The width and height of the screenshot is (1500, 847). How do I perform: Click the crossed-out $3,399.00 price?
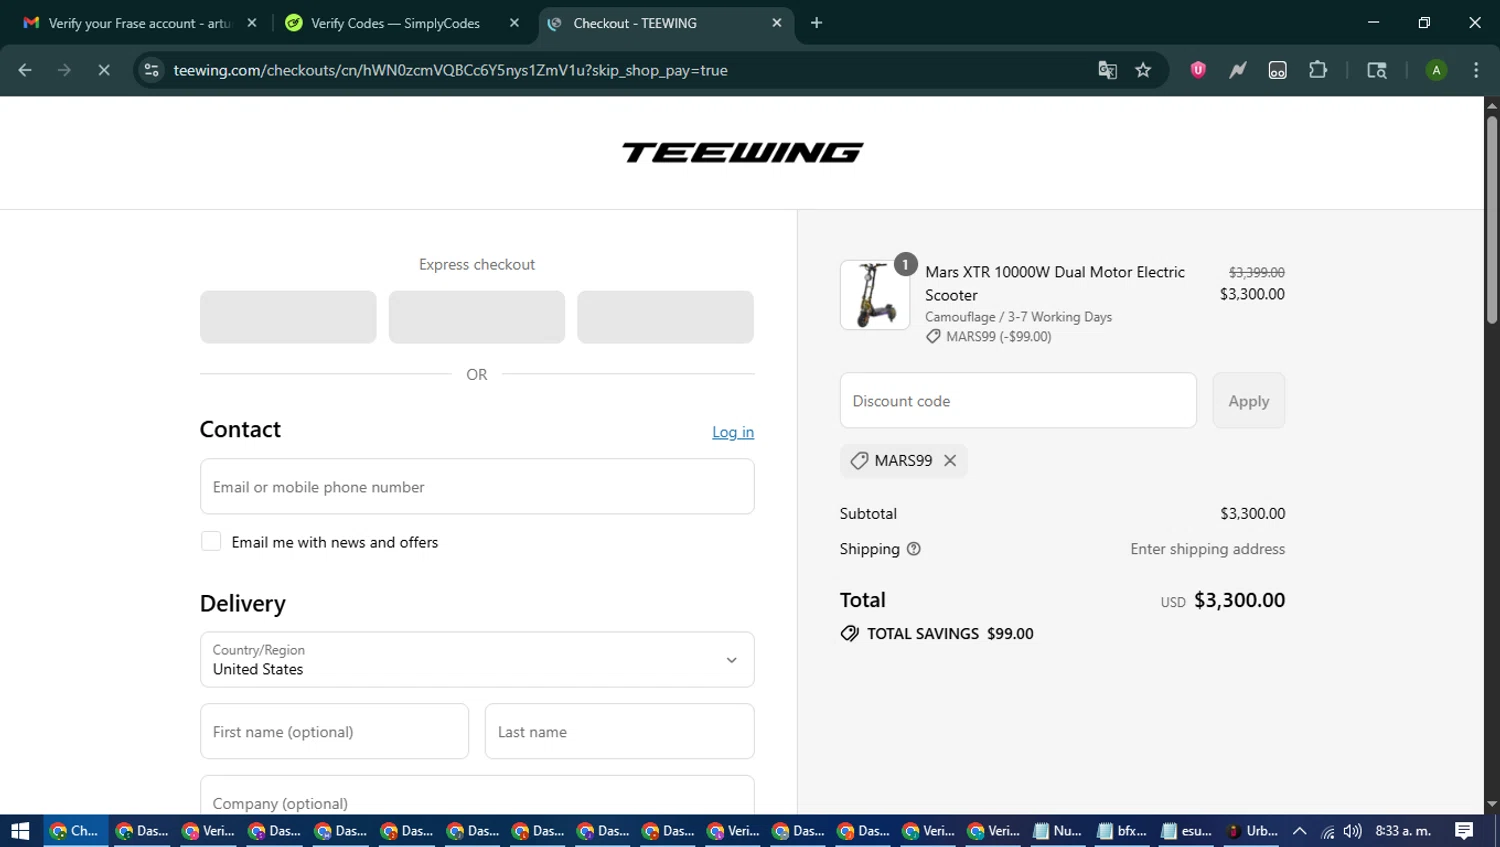click(x=1257, y=272)
